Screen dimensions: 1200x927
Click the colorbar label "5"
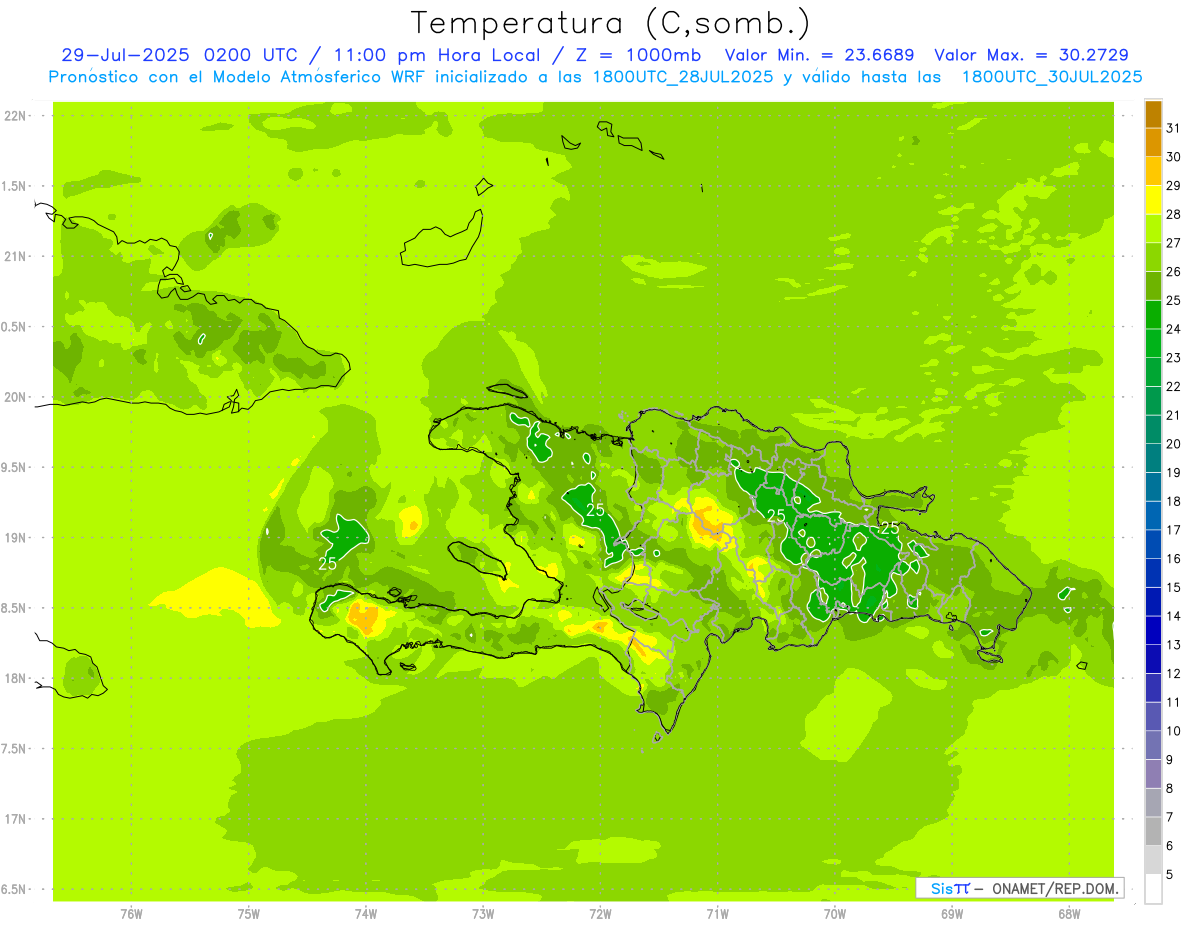click(1170, 875)
